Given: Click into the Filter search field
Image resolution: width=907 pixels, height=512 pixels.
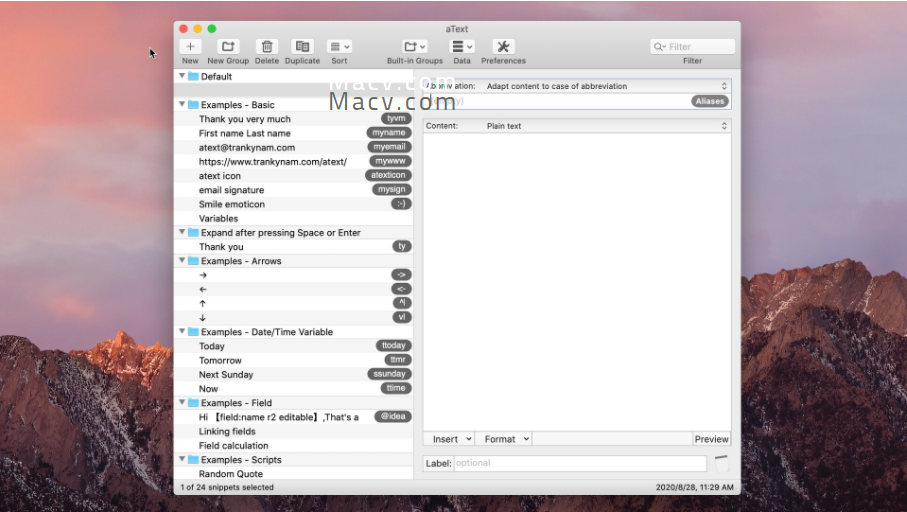Looking at the screenshot, I should pyautogui.click(x=692, y=46).
